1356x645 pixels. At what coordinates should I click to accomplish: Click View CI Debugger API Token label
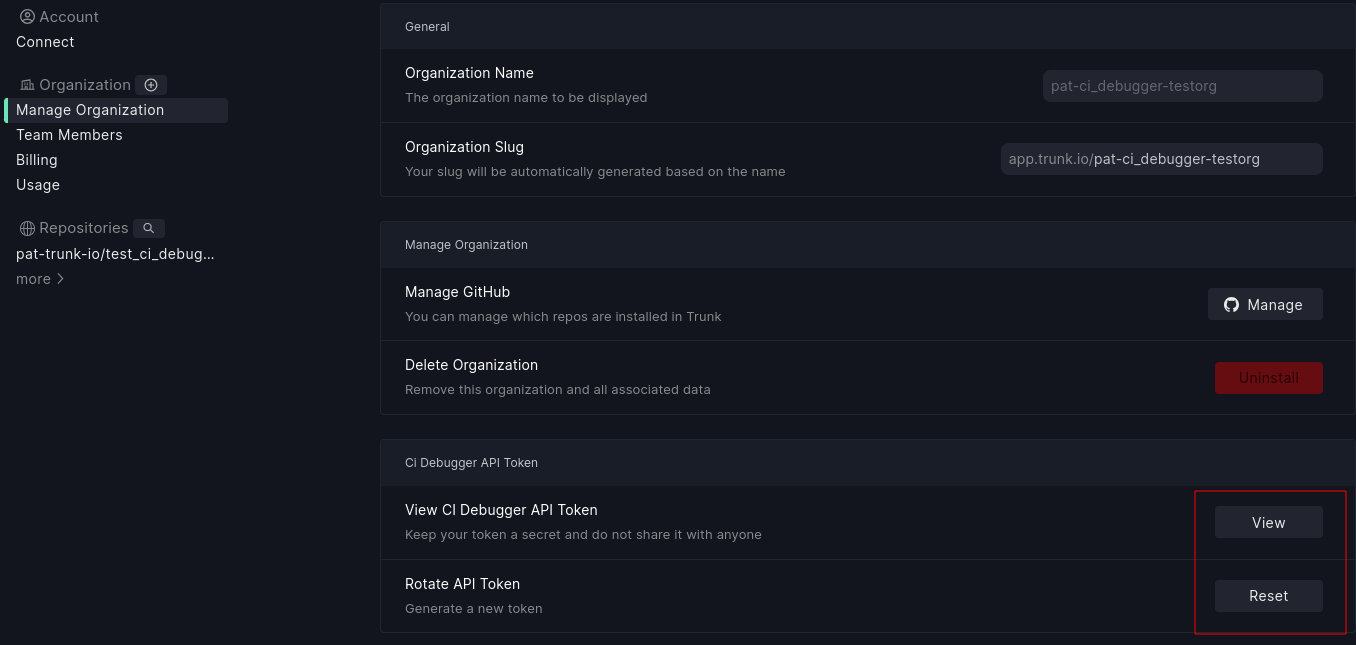(x=501, y=510)
